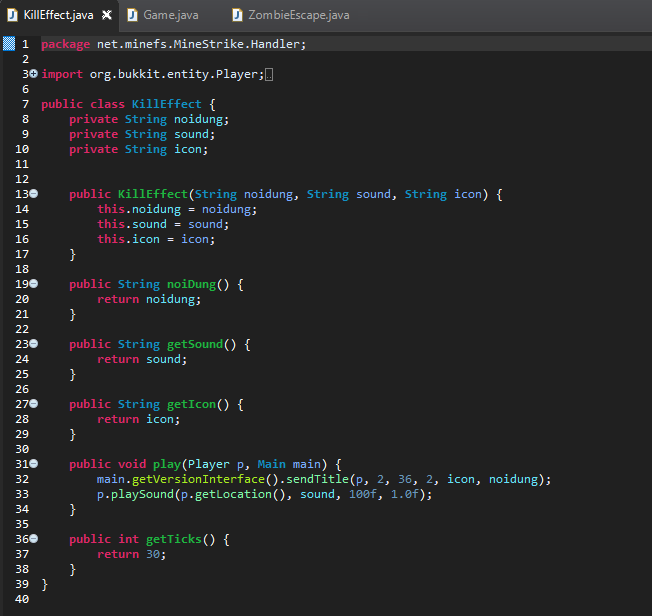Collapse the KillEffect constructor at line 13
This screenshot has width=652, height=616.
pyautogui.click(x=33, y=194)
